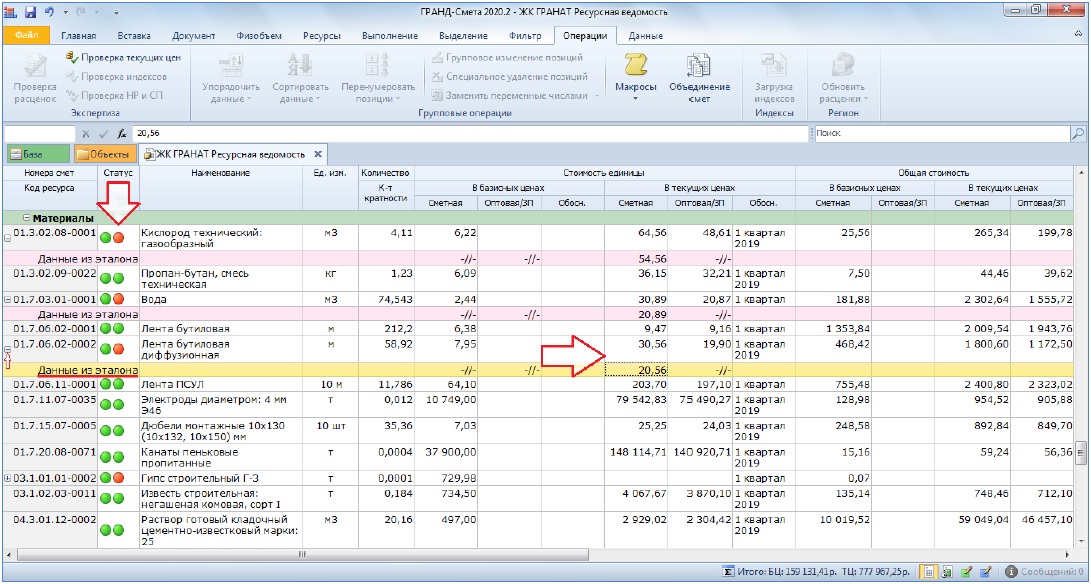Collapse the row 01.7.03.01-0001 expander
The image size is (1091, 584).
tap(8, 299)
